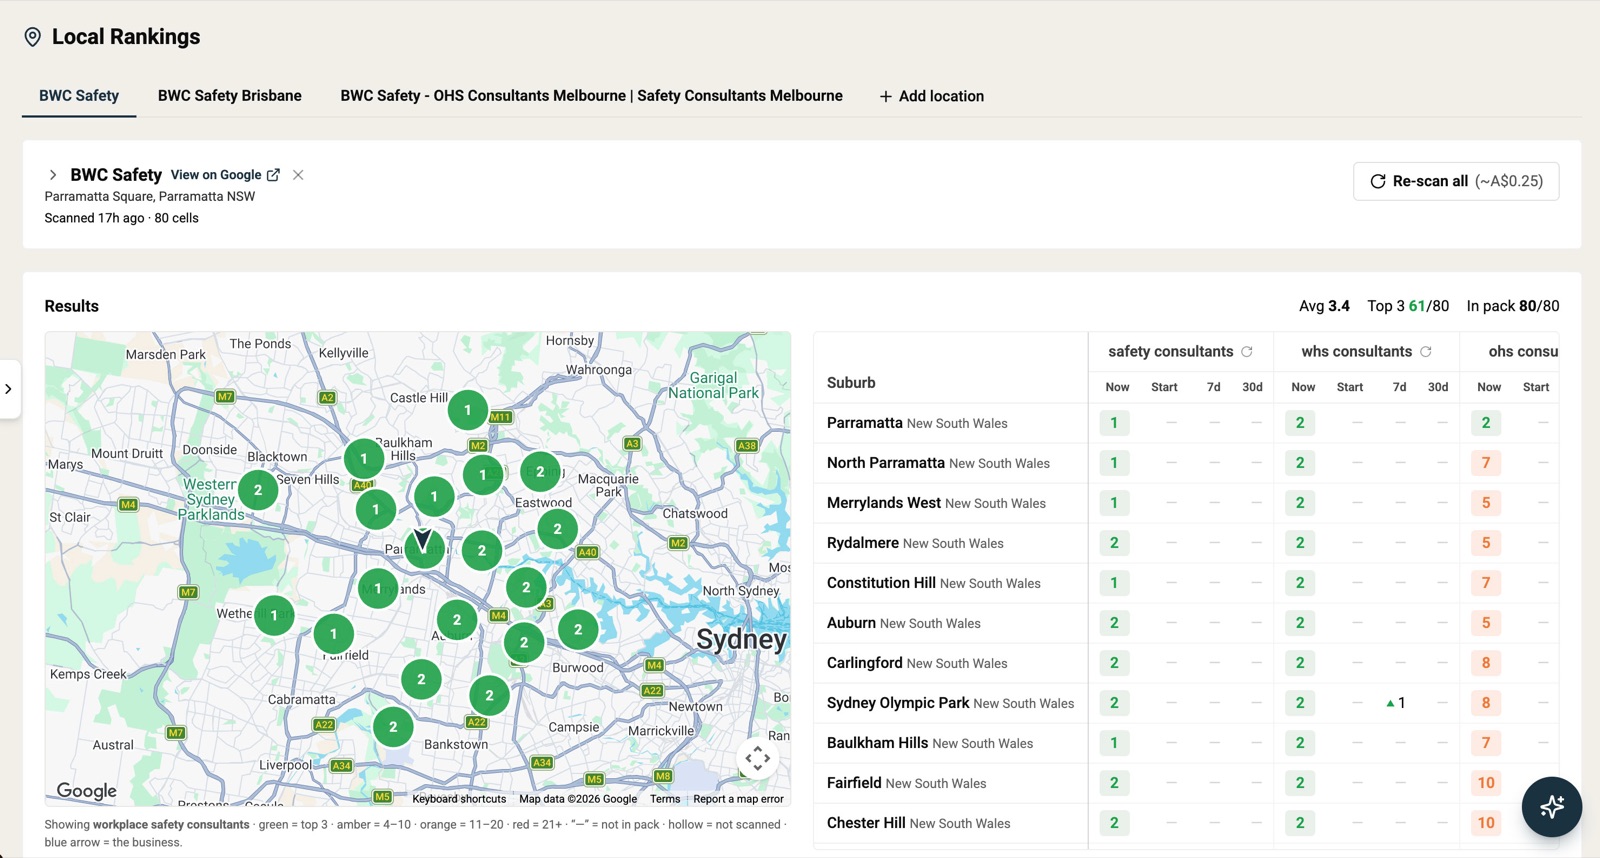The width and height of the screenshot is (1600, 858).
Task: Click Report a map error
Action: pyautogui.click(x=739, y=799)
